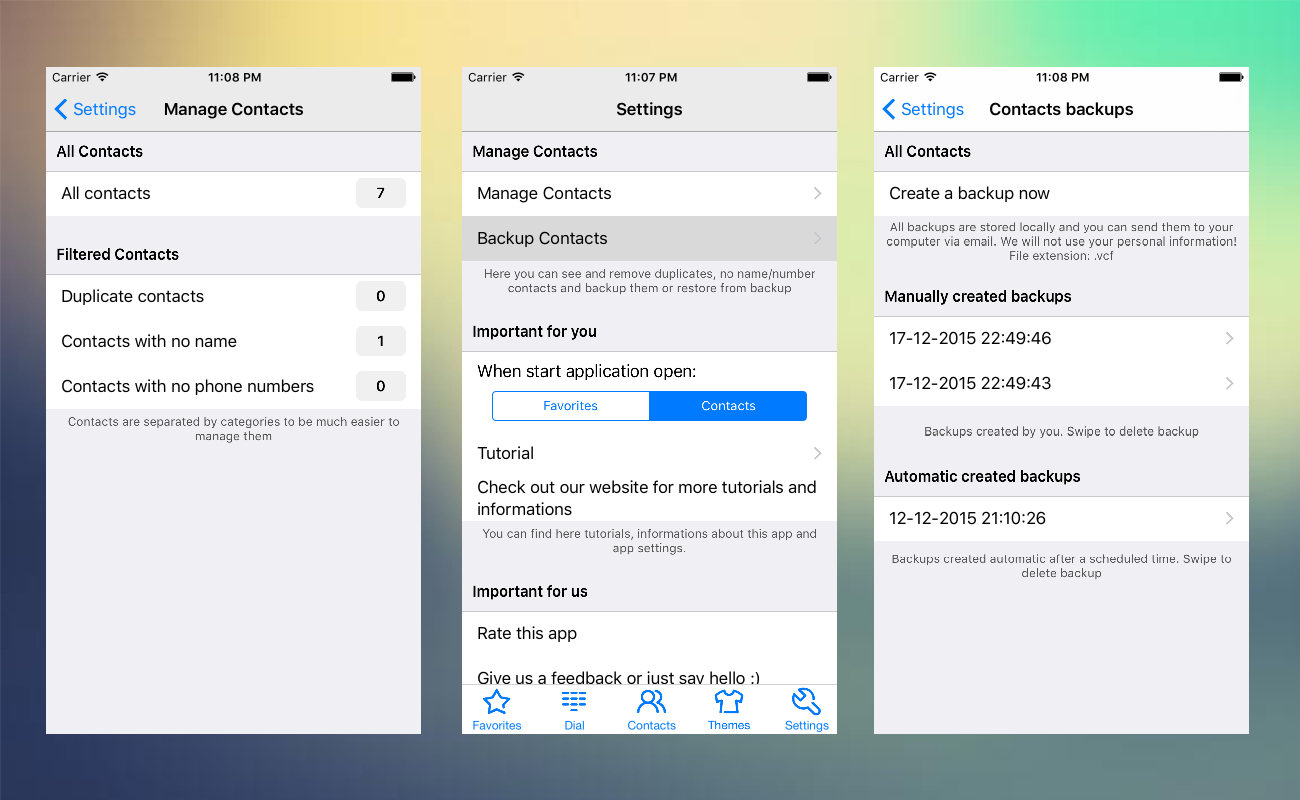This screenshot has width=1300, height=800.
Task: Go back using Settings on Manage Contacts screen
Action: pos(96,109)
